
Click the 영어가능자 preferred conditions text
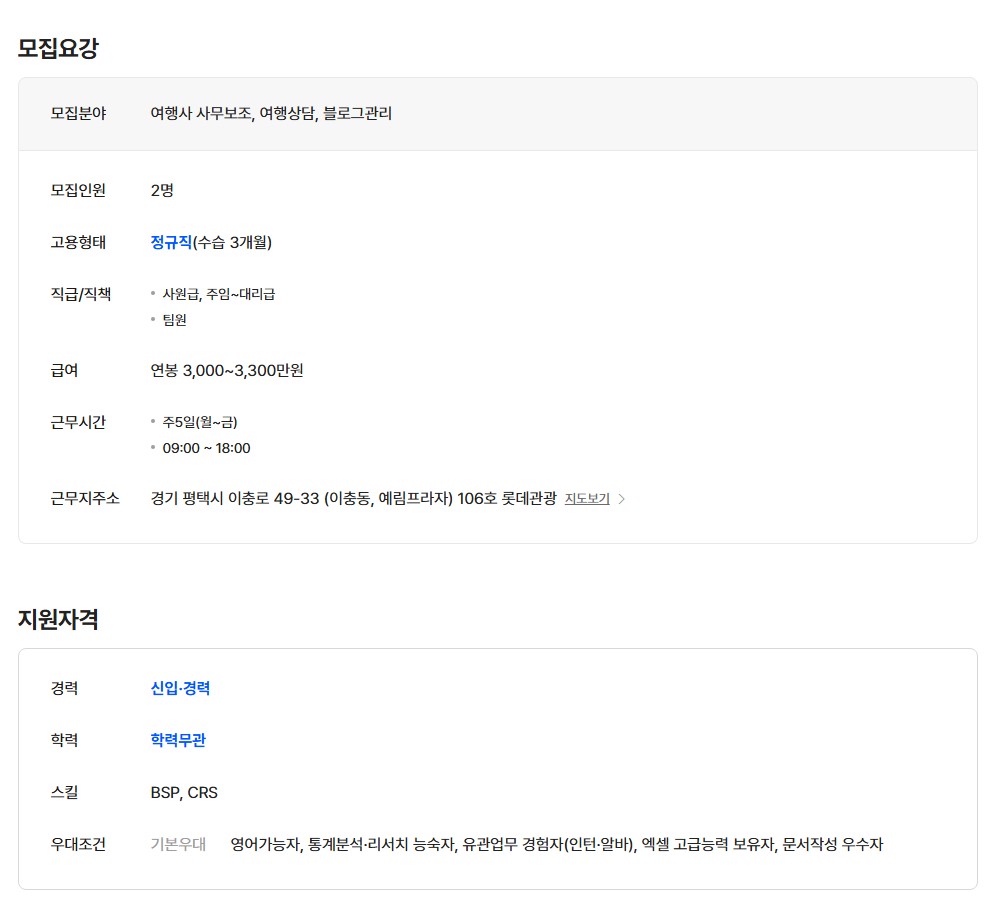[265, 844]
